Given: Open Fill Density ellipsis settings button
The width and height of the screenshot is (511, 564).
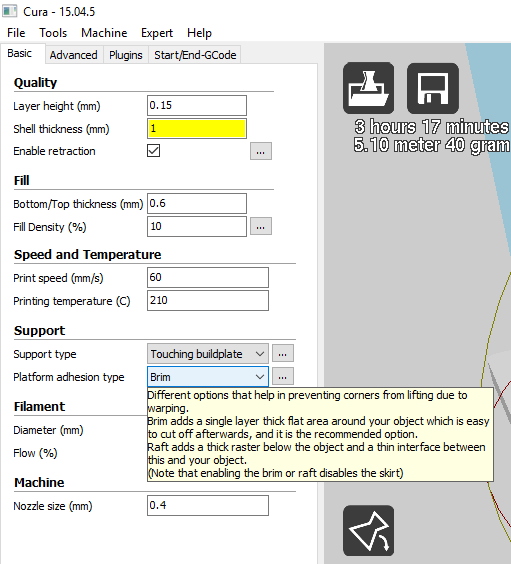Looking at the screenshot, I should coord(261,226).
